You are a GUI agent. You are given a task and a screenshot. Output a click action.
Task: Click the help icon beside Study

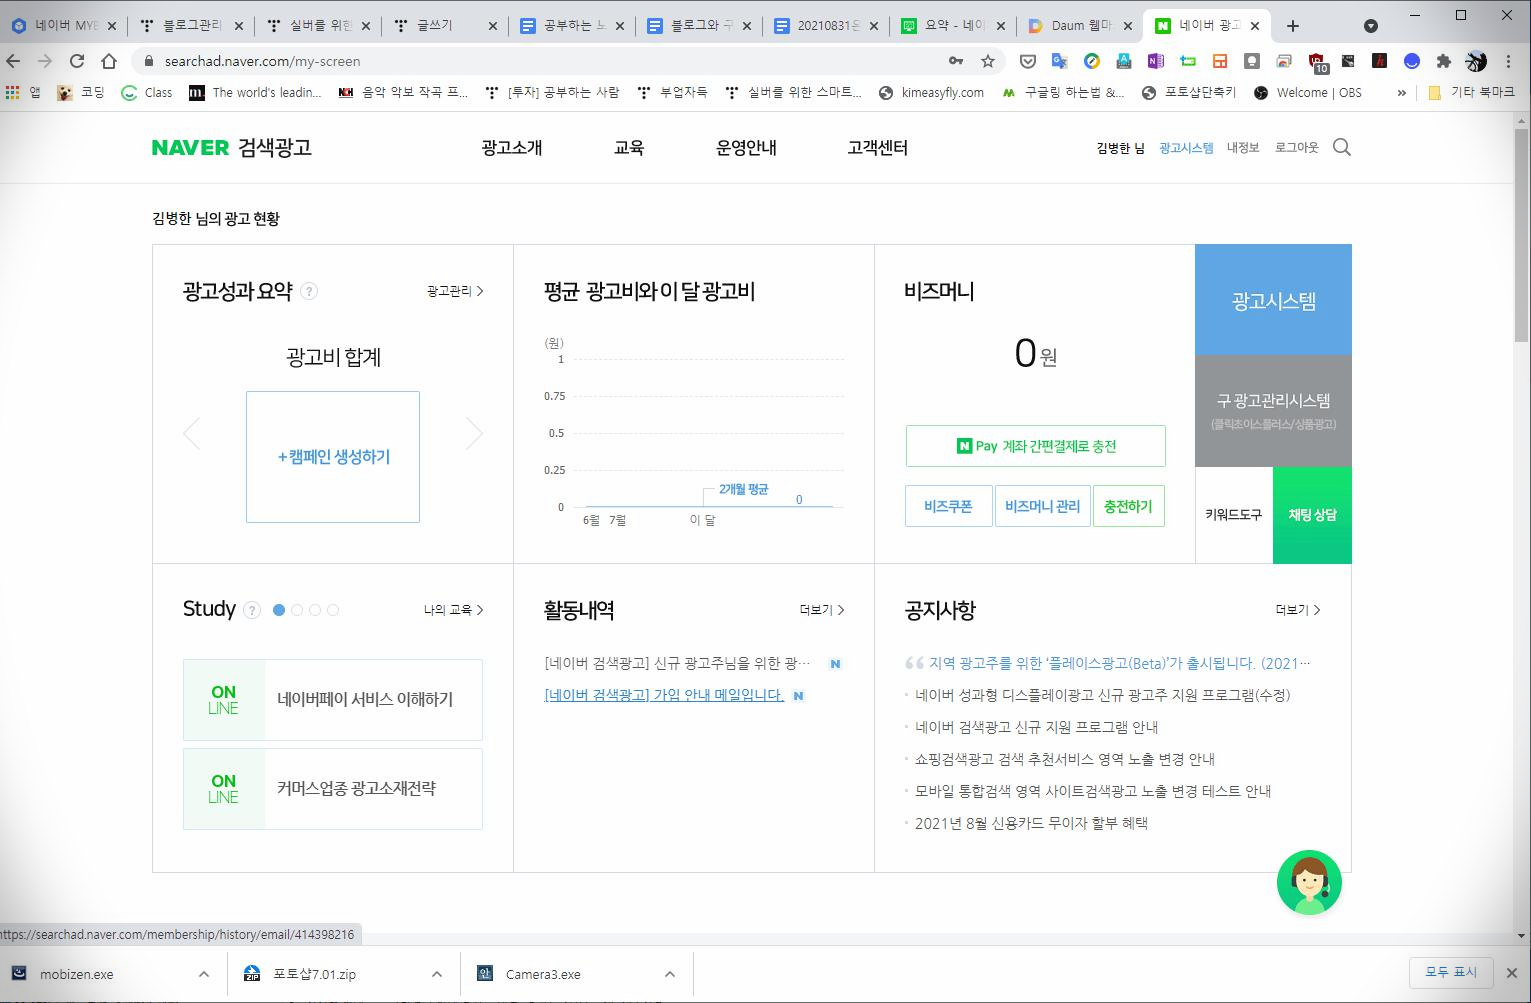point(252,610)
